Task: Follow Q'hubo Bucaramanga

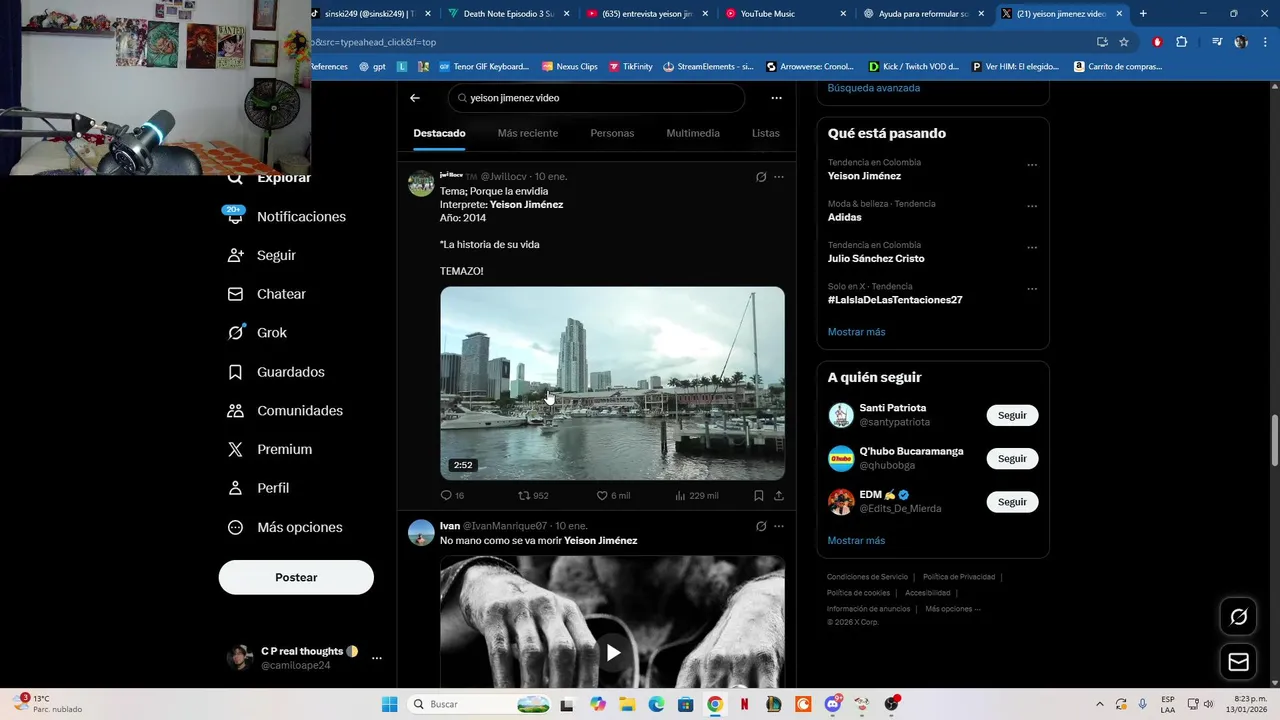Action: [x=1012, y=458]
